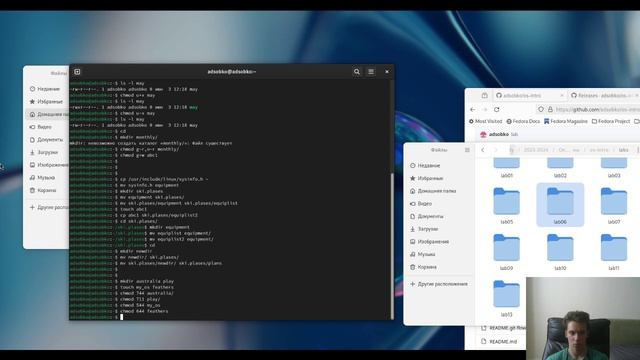Open the Firefox View icon beside the tabs
Image resolution: width=640 pixels, height=360 pixels.
pyautogui.click(x=484, y=96)
